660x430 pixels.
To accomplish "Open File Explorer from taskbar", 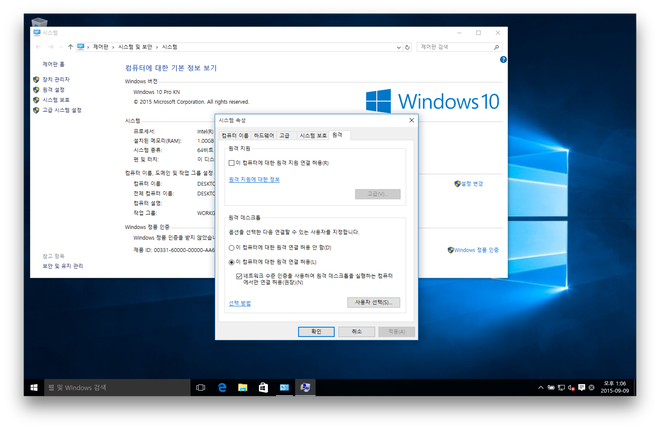I will tap(242, 388).
